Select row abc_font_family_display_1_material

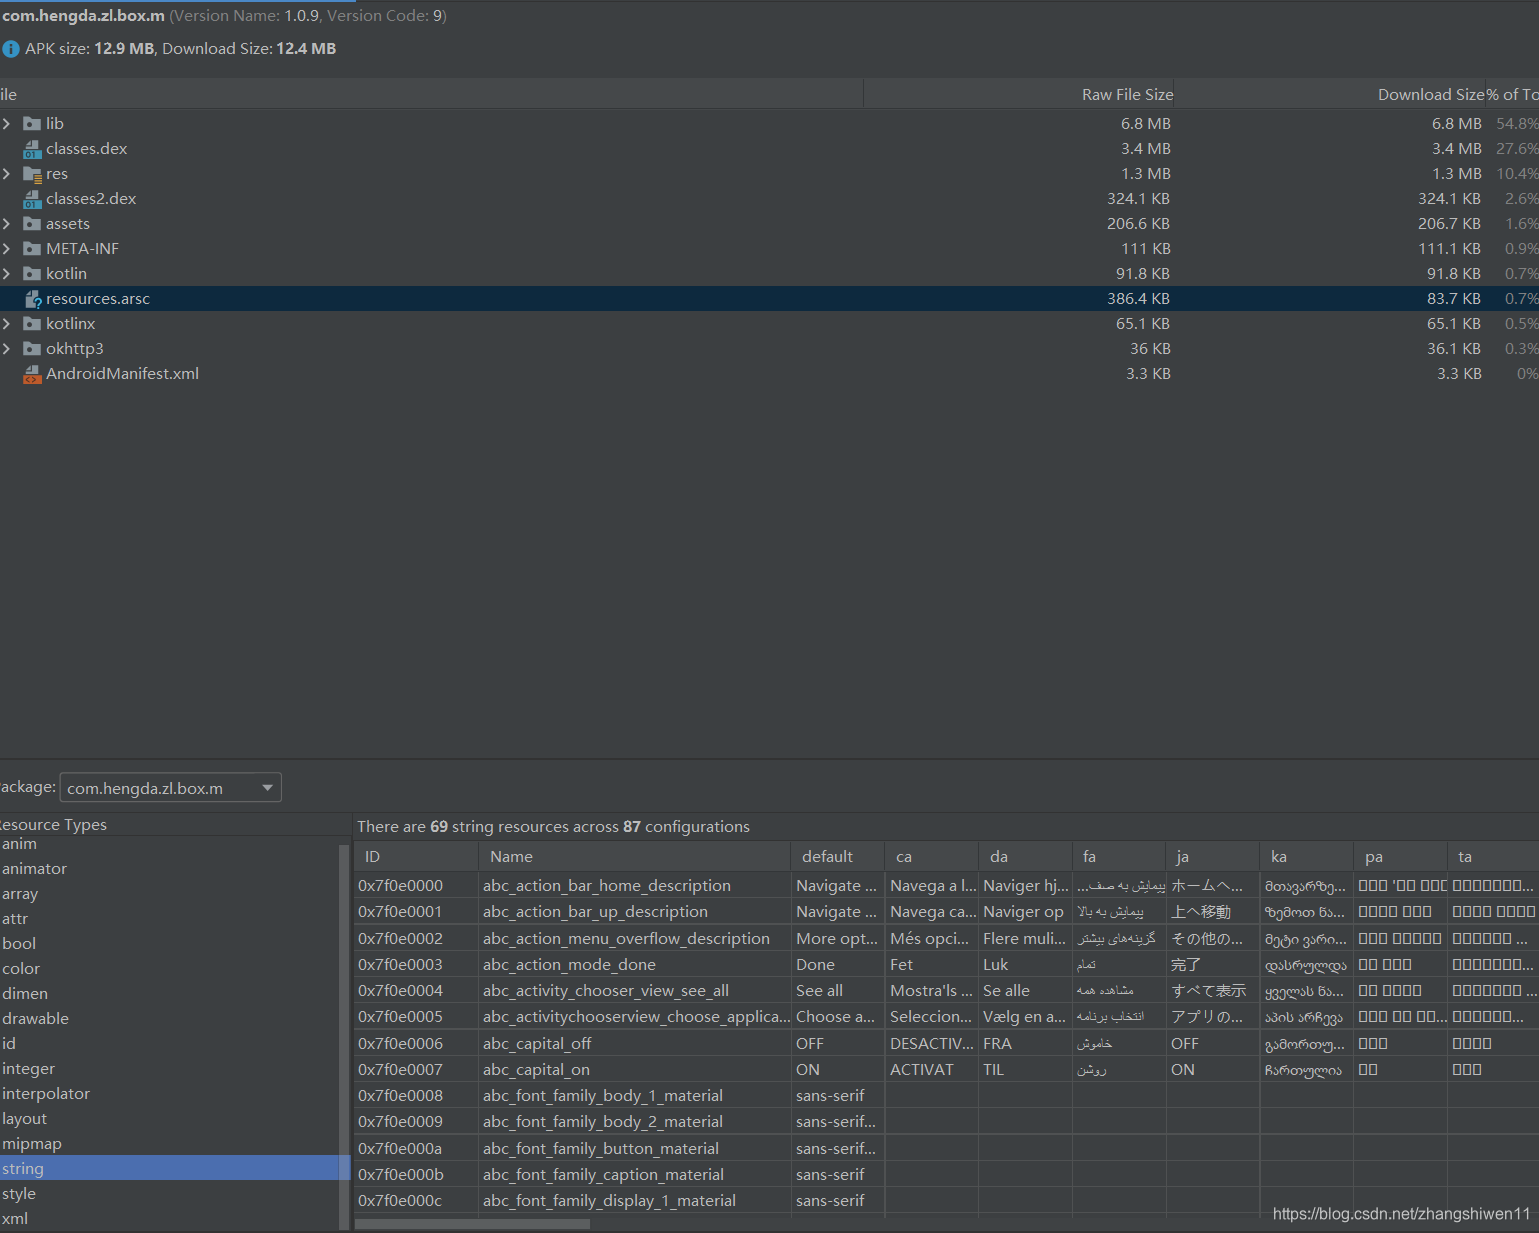tap(946, 1201)
